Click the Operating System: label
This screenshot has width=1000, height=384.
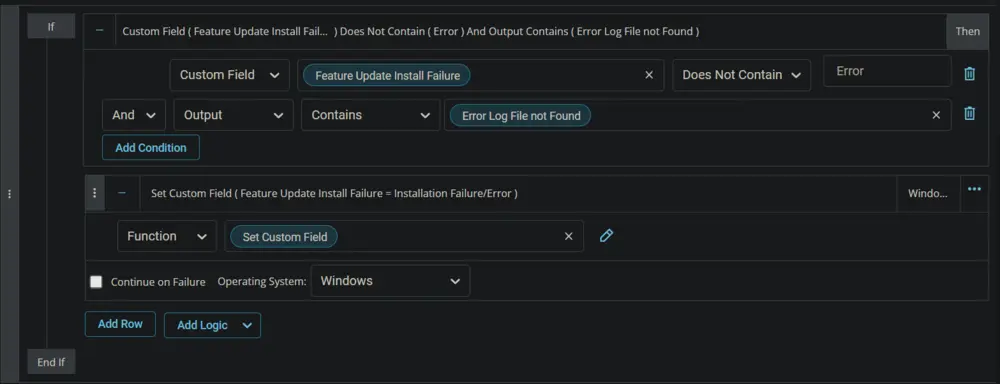[262, 282]
